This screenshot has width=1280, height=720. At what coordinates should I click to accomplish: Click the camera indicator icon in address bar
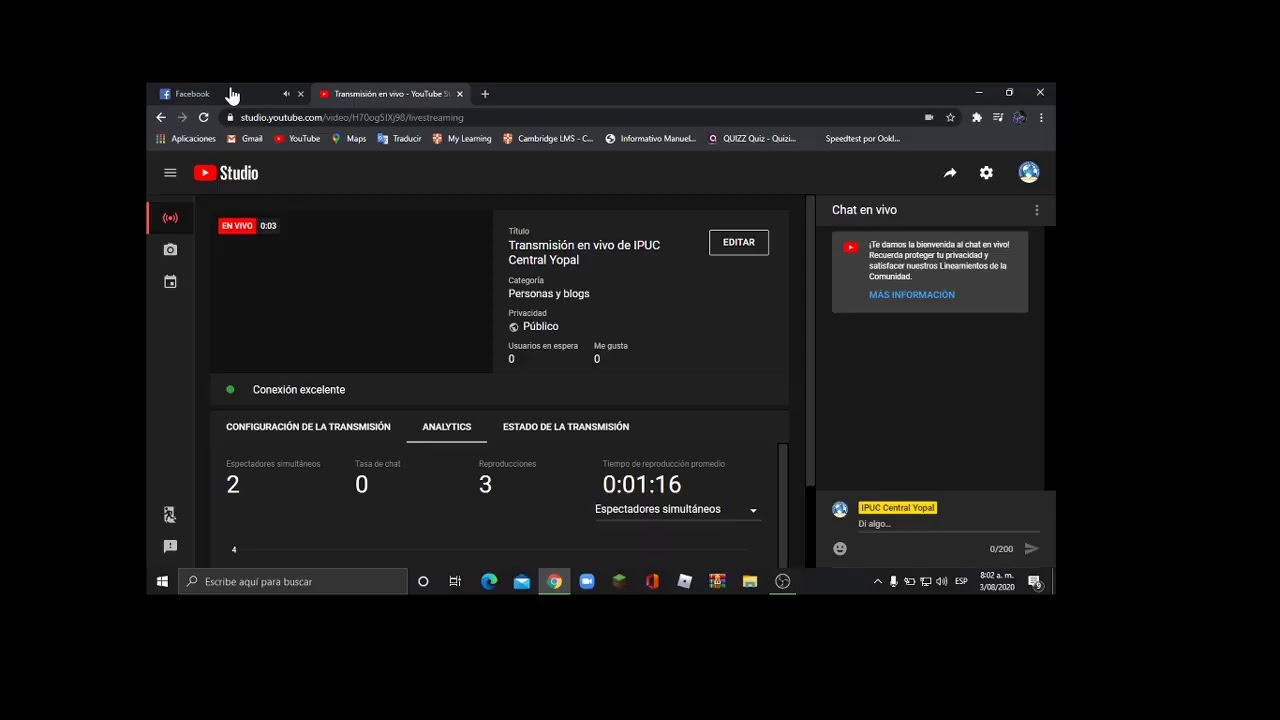929,117
